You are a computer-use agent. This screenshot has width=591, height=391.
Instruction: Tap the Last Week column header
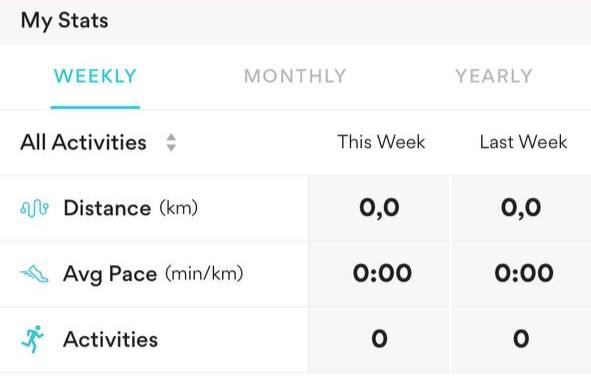pos(523,142)
